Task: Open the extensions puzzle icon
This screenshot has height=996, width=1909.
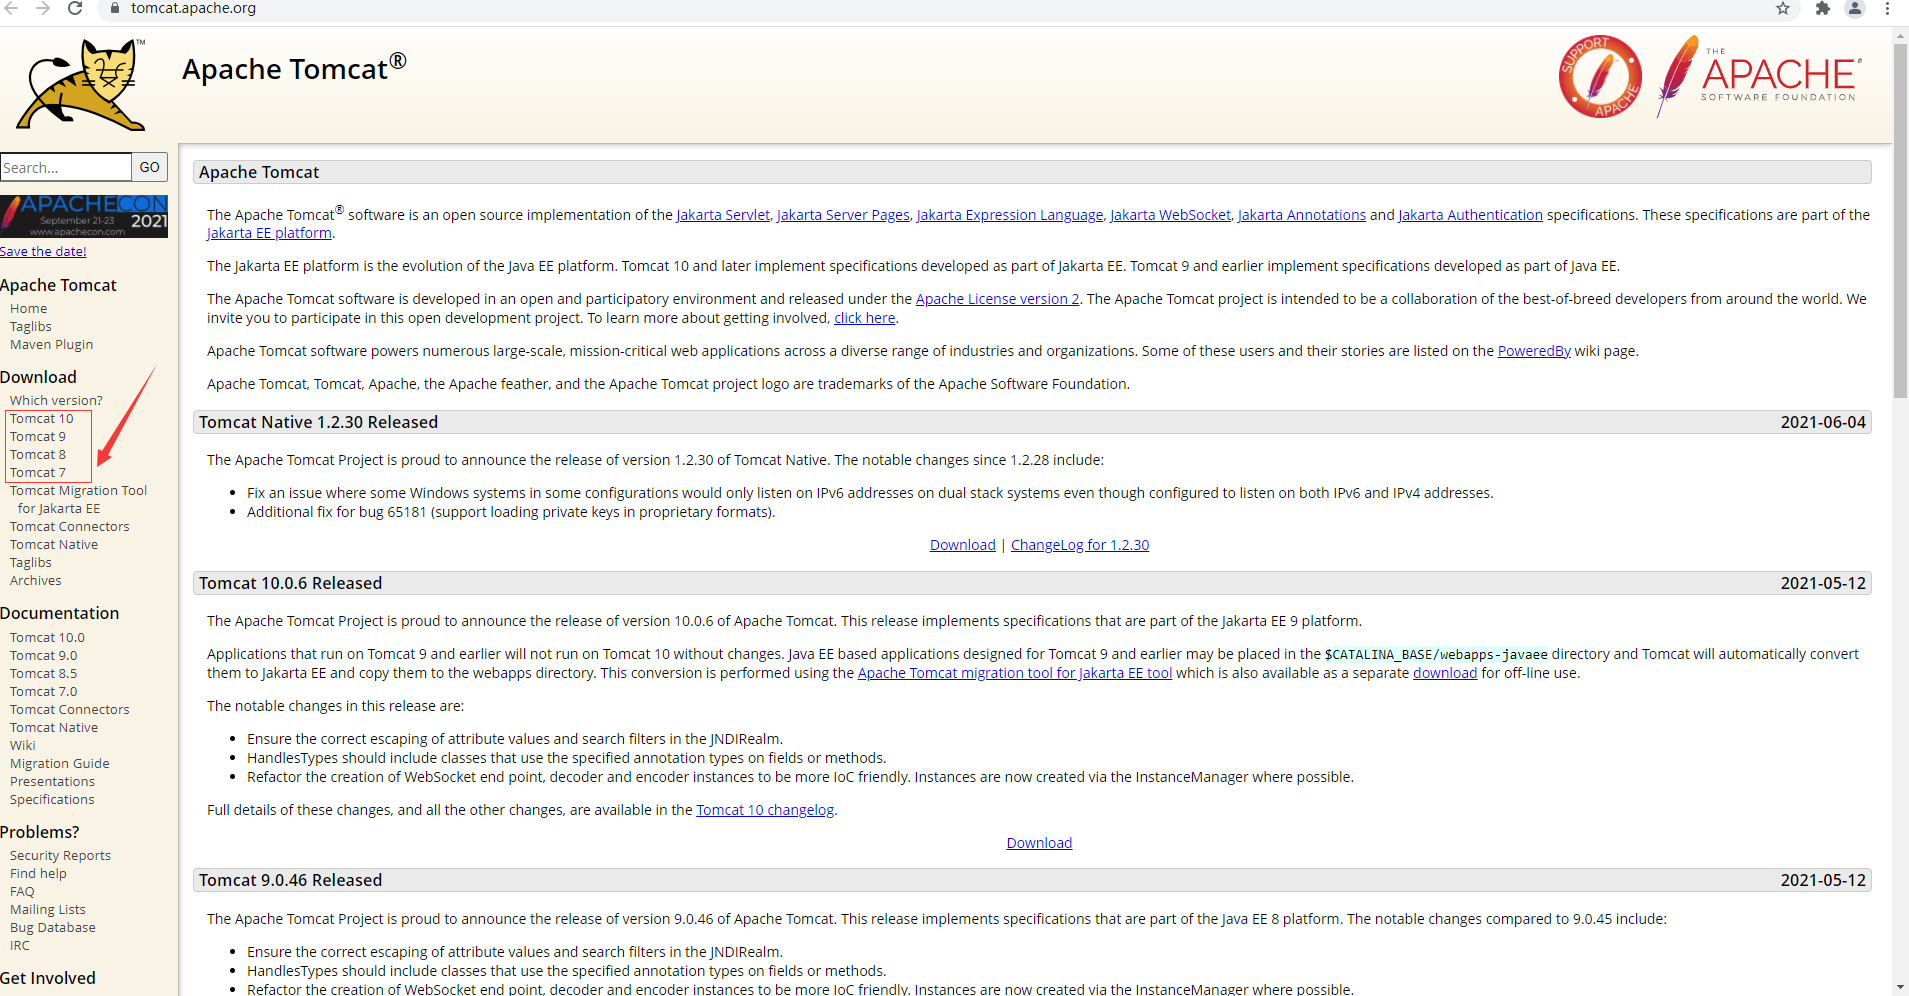Action: pos(1823,8)
